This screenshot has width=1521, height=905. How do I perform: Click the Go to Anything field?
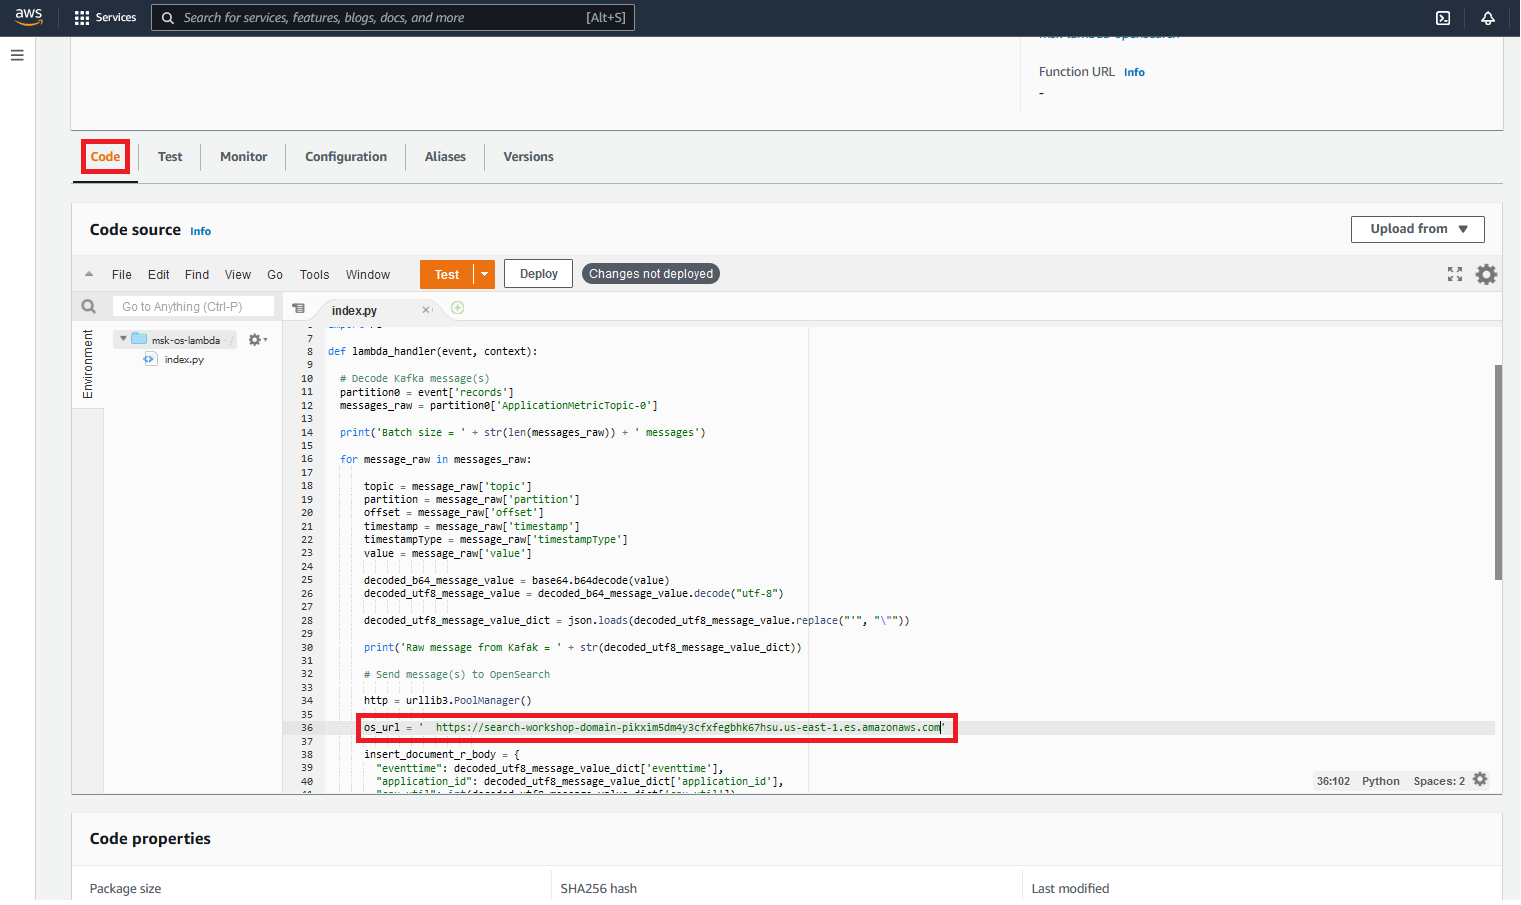pyautogui.click(x=193, y=307)
